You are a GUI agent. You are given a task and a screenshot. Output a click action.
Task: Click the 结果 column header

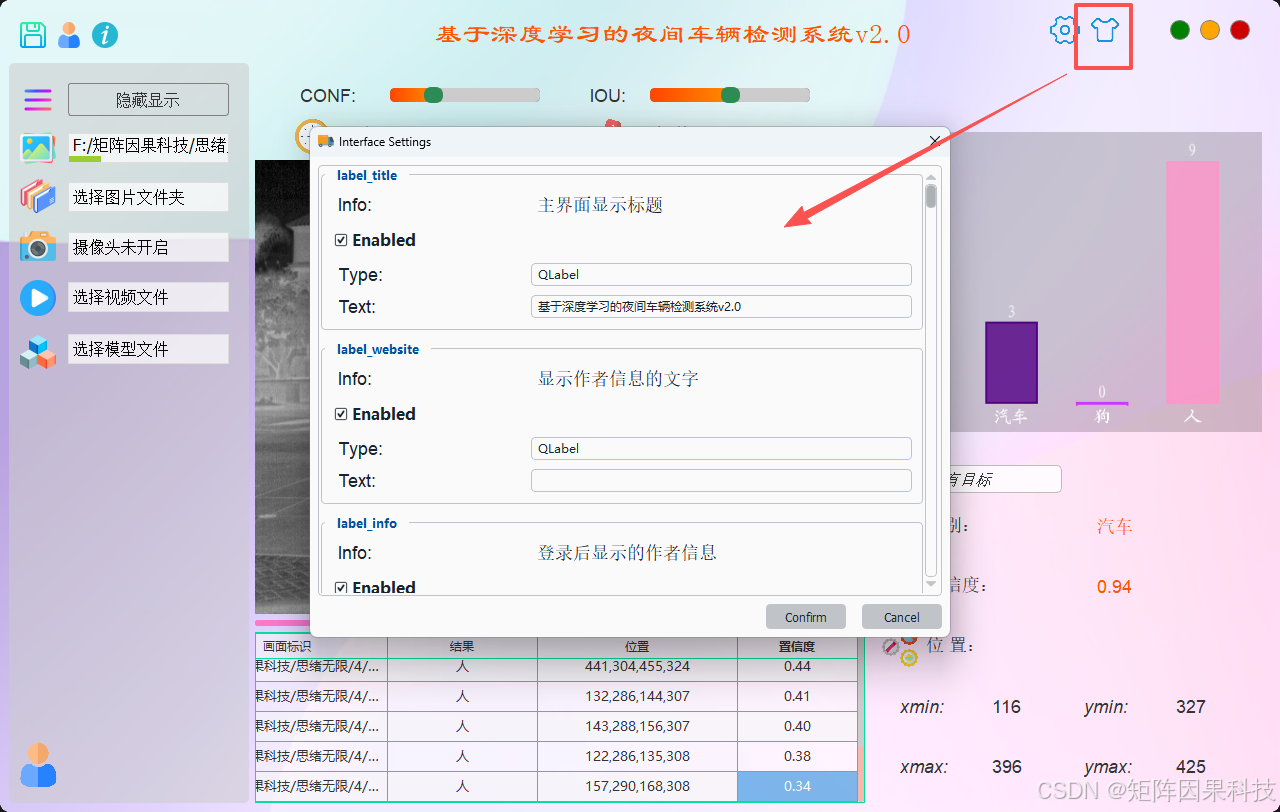pos(462,647)
